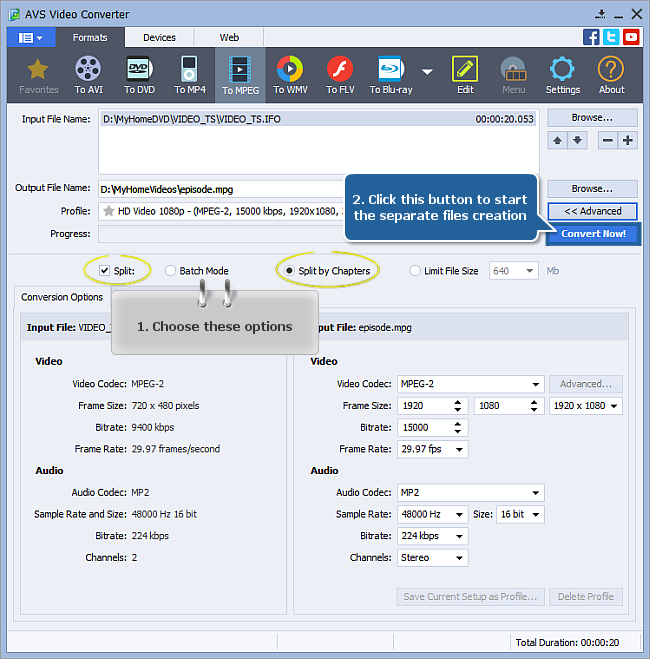Switch to the Devices tab
Screen dimensions: 650x659
pyautogui.click(x=159, y=37)
